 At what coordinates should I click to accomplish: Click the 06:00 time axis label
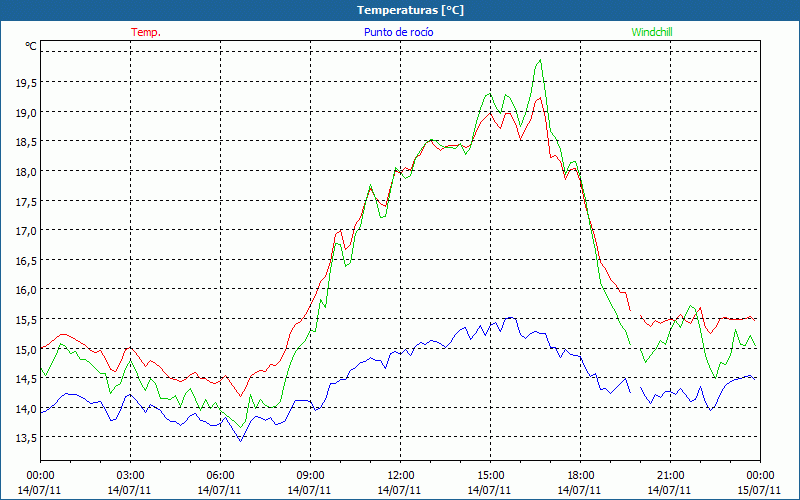[220, 476]
